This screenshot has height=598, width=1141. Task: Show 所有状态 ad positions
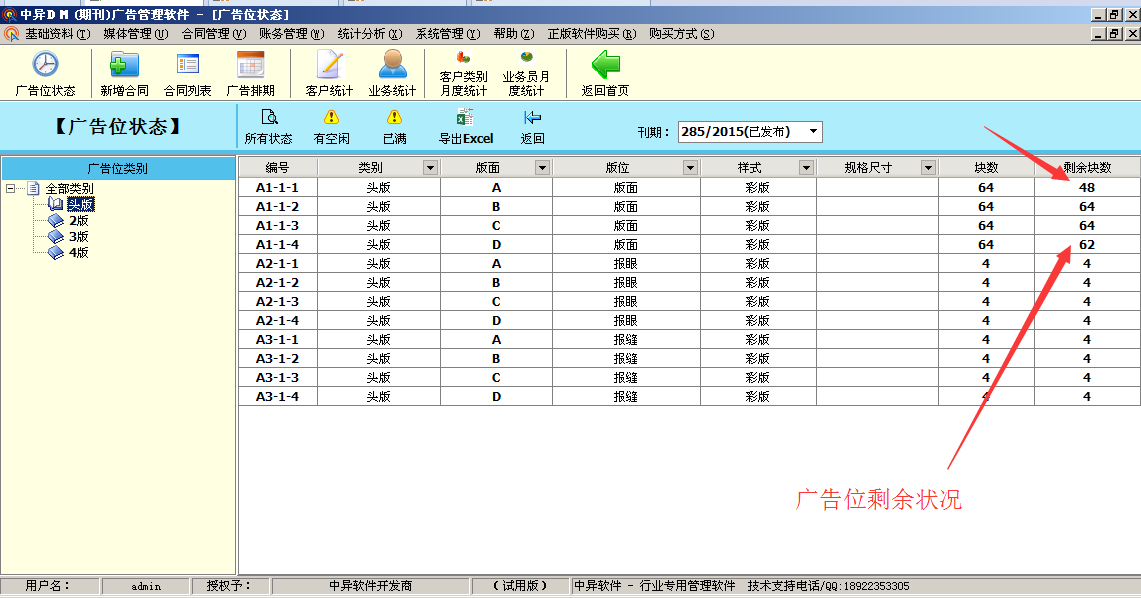click(x=268, y=119)
